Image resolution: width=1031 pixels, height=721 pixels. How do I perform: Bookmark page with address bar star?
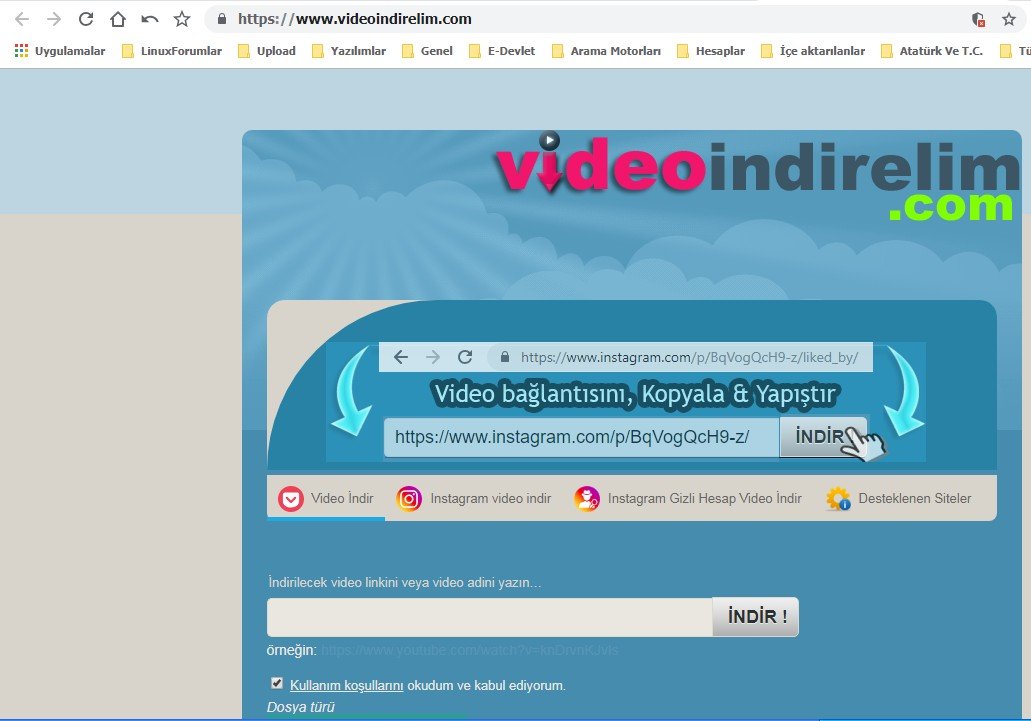click(1009, 19)
